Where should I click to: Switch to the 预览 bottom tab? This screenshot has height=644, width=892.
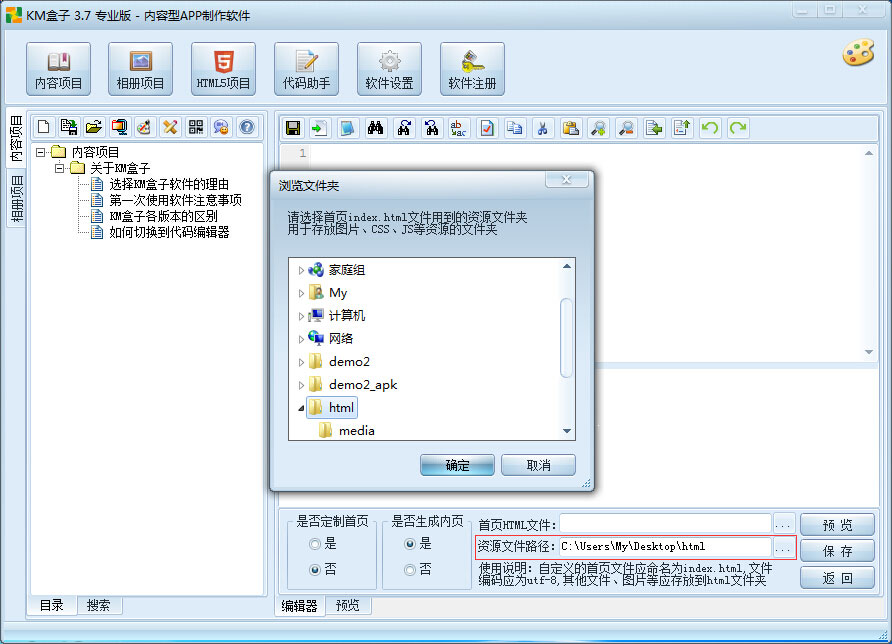coord(348,605)
